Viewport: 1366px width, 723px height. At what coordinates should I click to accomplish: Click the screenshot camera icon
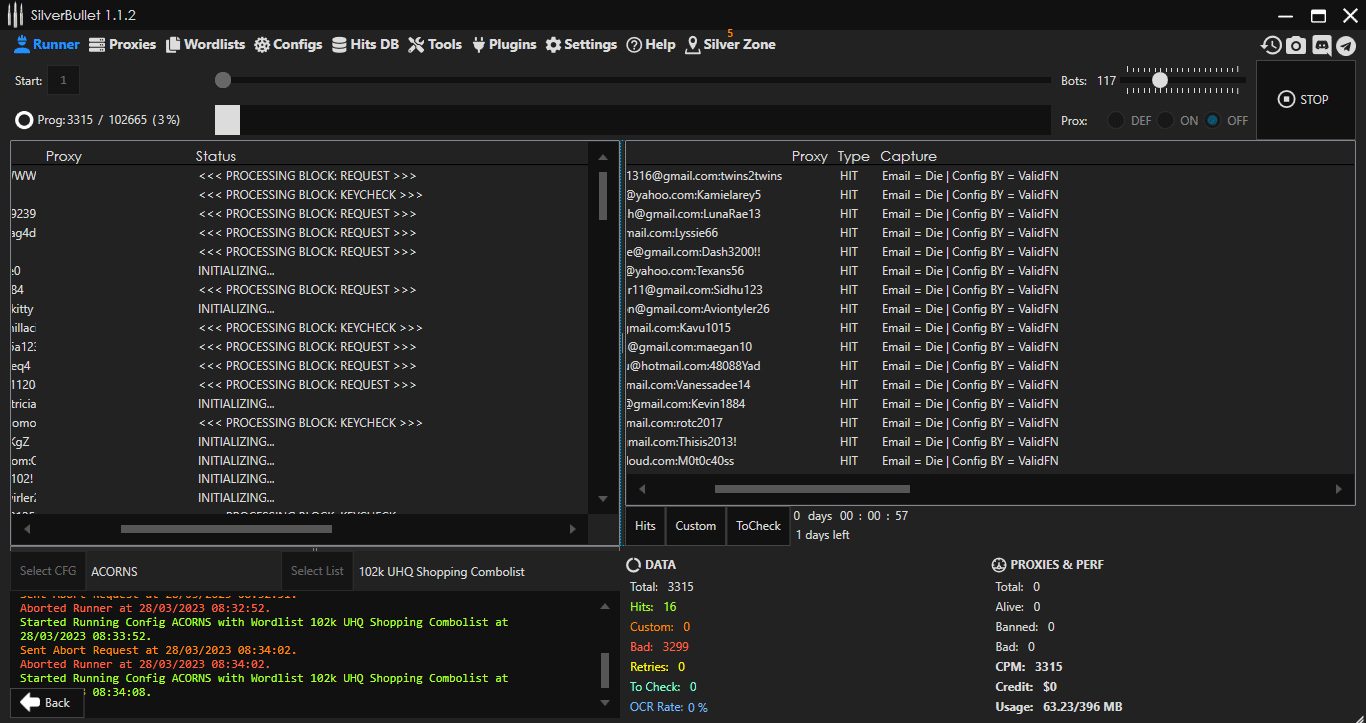point(1296,45)
